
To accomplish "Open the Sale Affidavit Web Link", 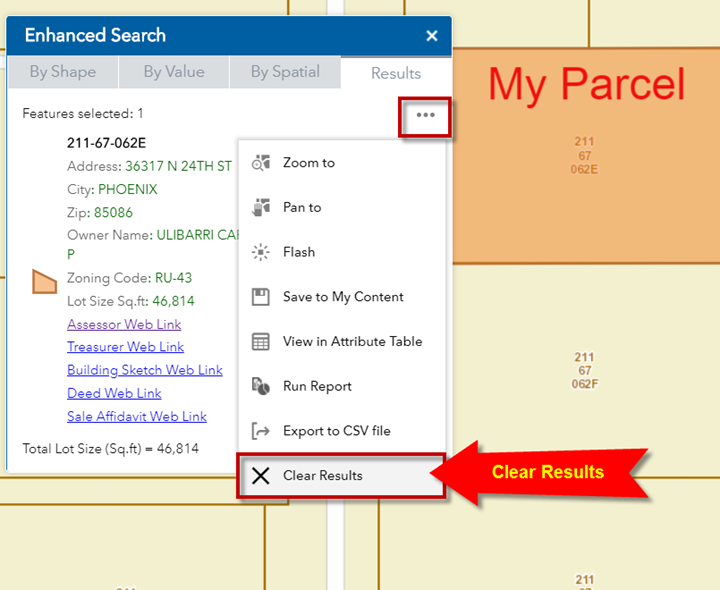I will tap(136, 416).
